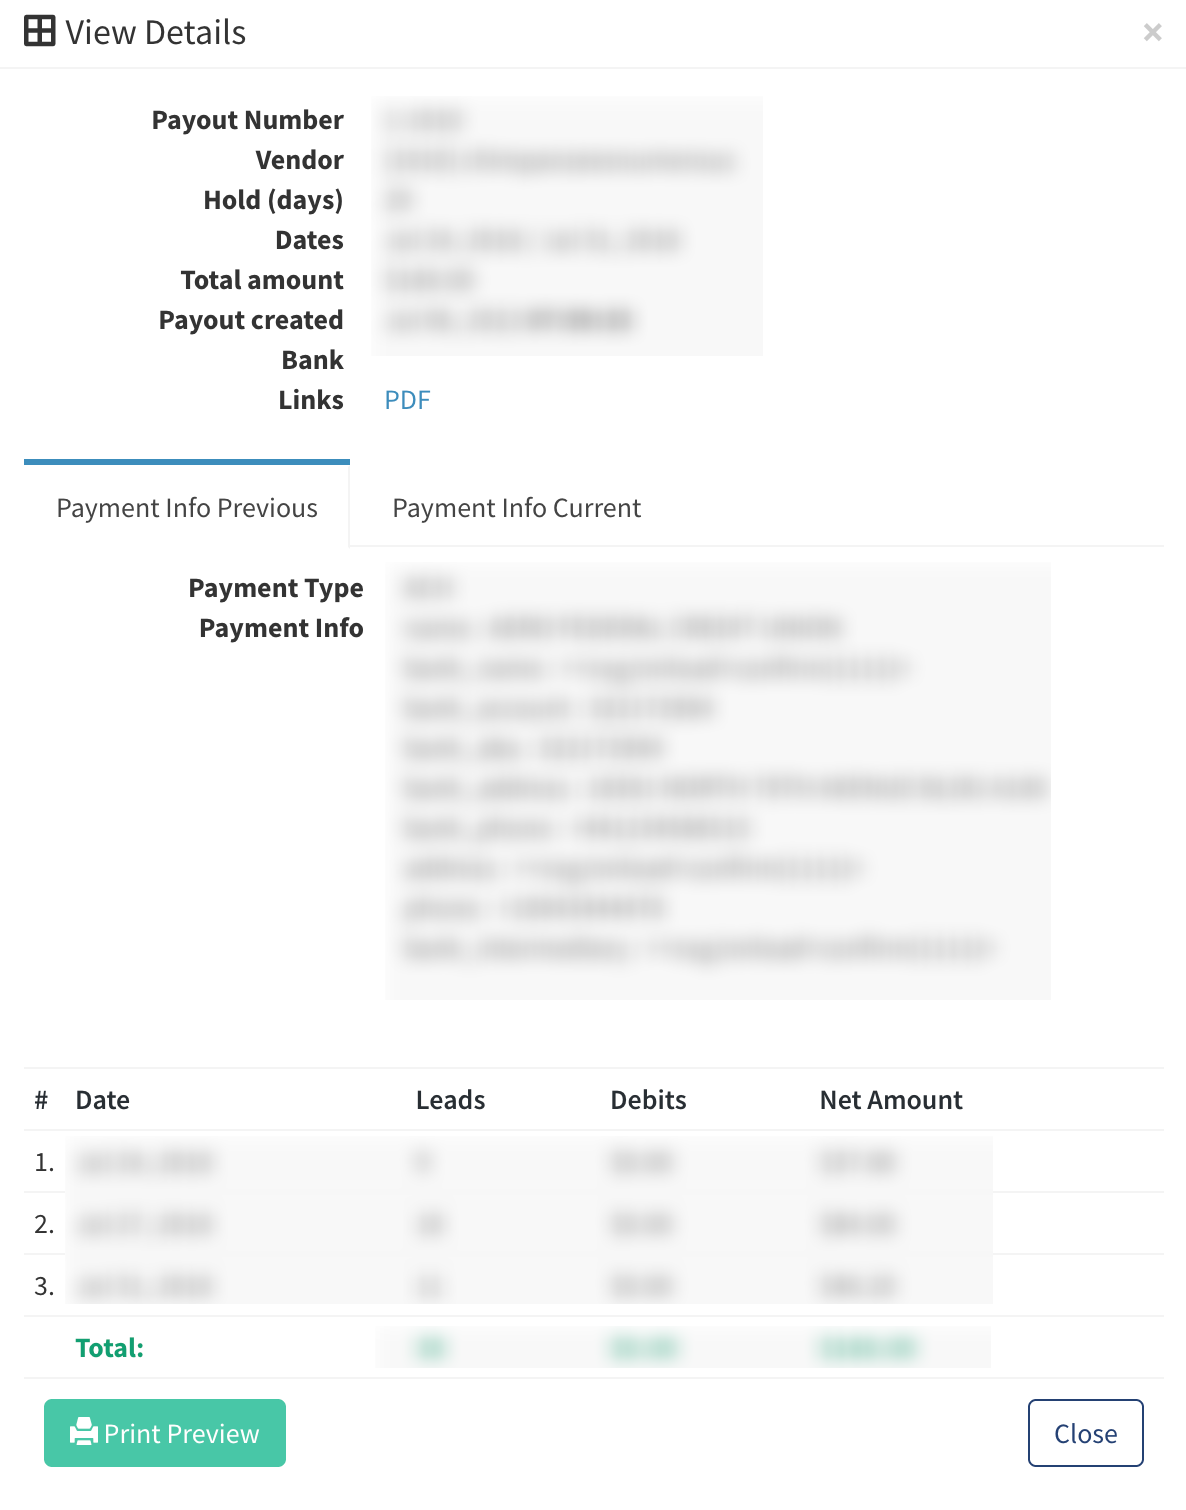Click the Payment Type label

pos(275,588)
